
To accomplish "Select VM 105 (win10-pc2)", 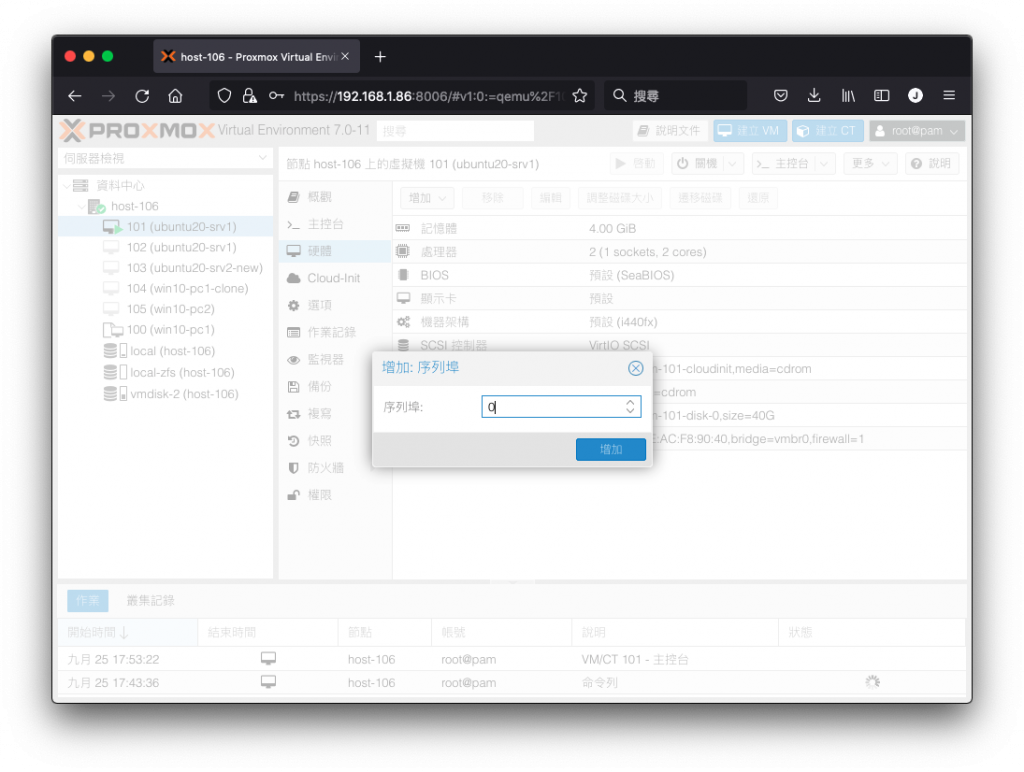I will (x=170, y=309).
